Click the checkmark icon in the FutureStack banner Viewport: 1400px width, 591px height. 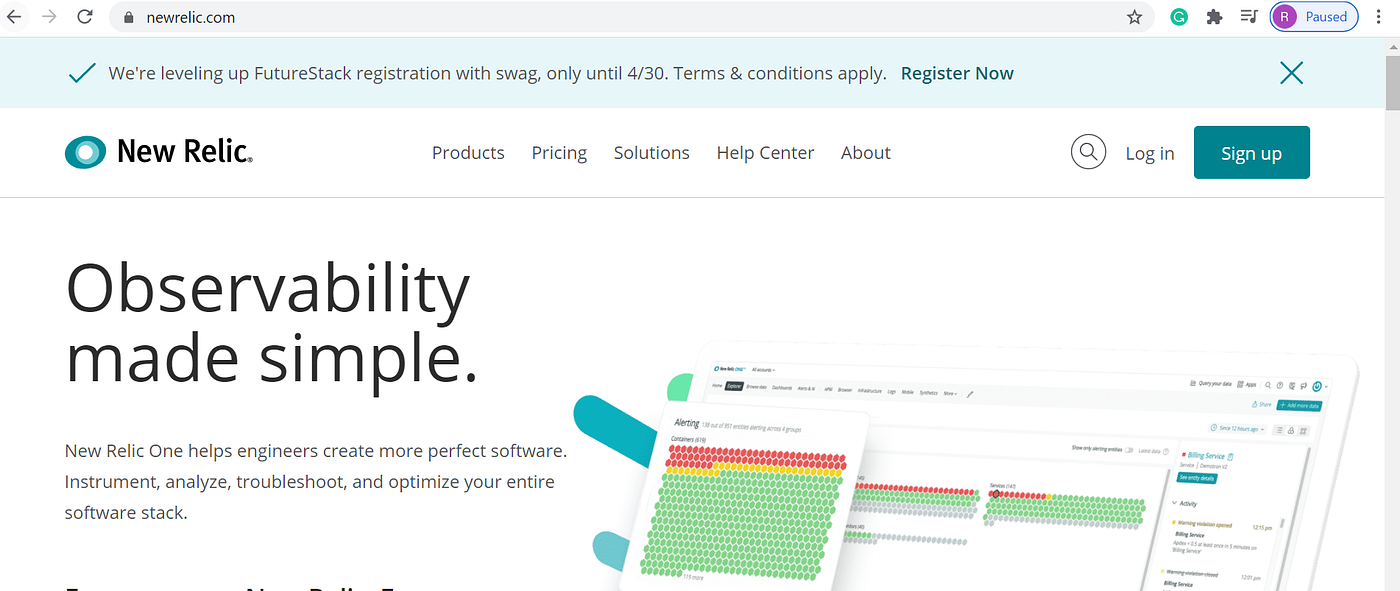pyautogui.click(x=82, y=73)
